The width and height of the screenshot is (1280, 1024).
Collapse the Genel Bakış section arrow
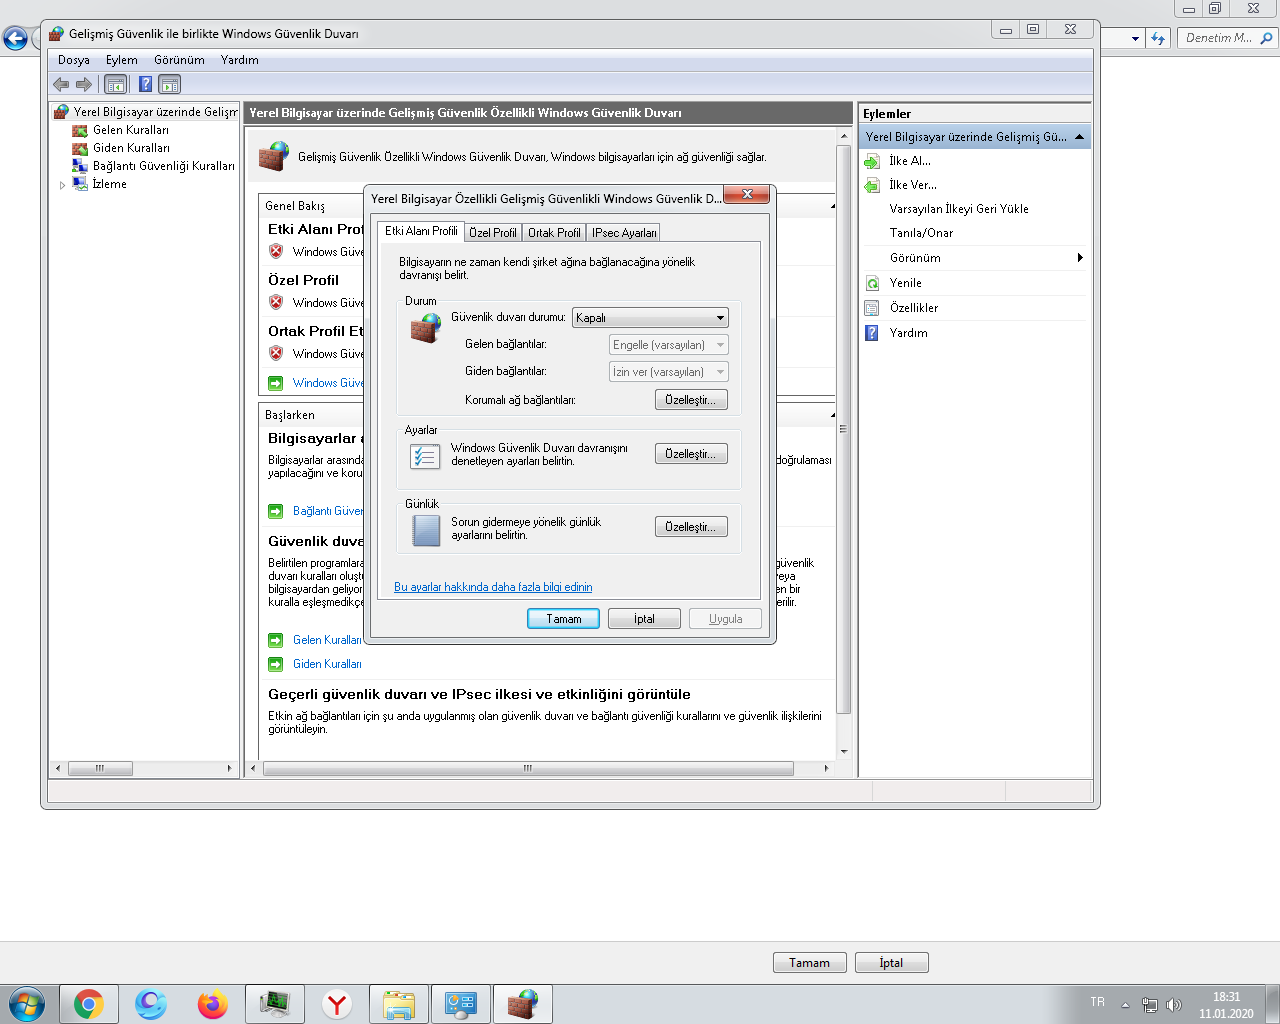(832, 206)
